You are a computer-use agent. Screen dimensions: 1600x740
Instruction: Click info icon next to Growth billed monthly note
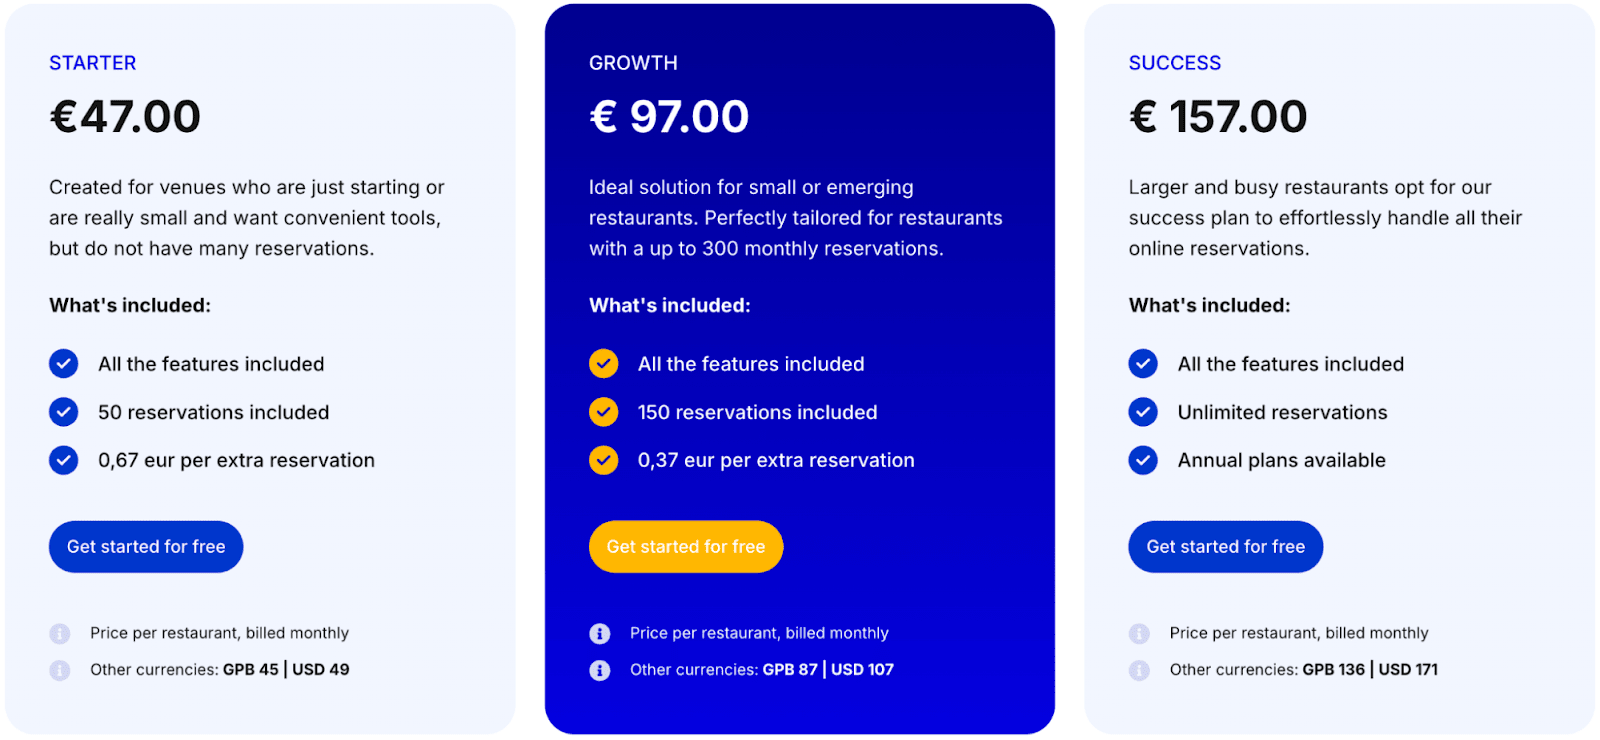pyautogui.click(x=600, y=634)
